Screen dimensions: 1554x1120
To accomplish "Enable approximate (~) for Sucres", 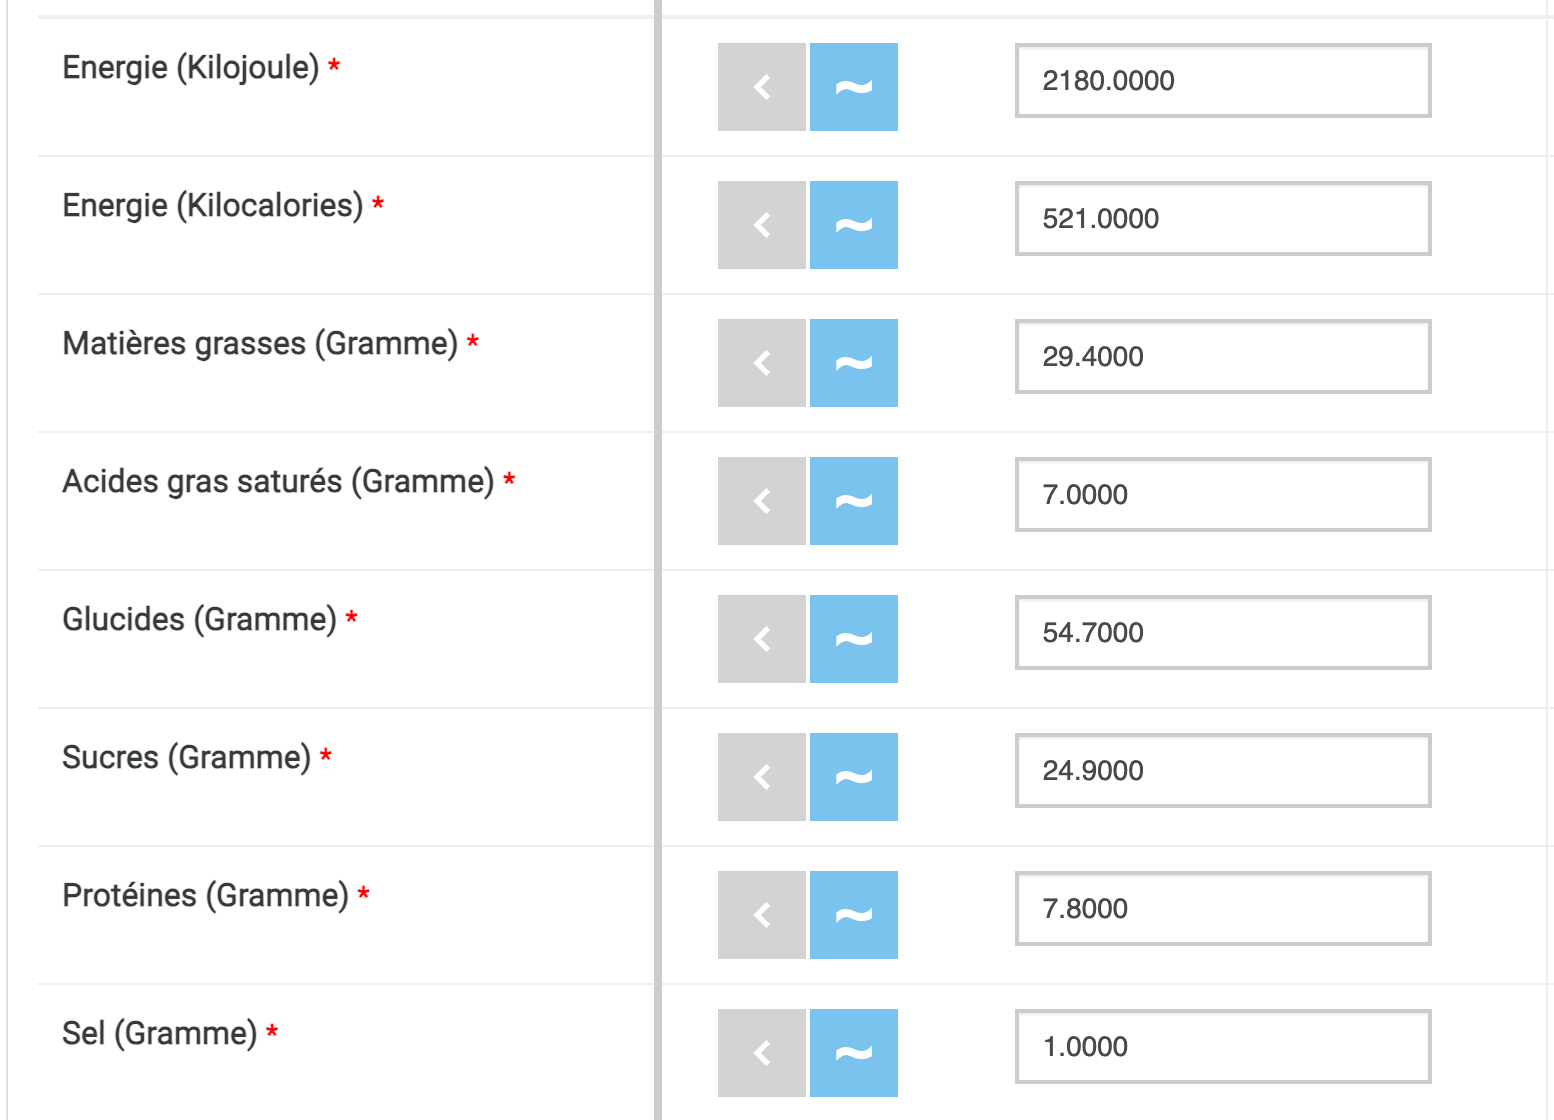I will (854, 777).
